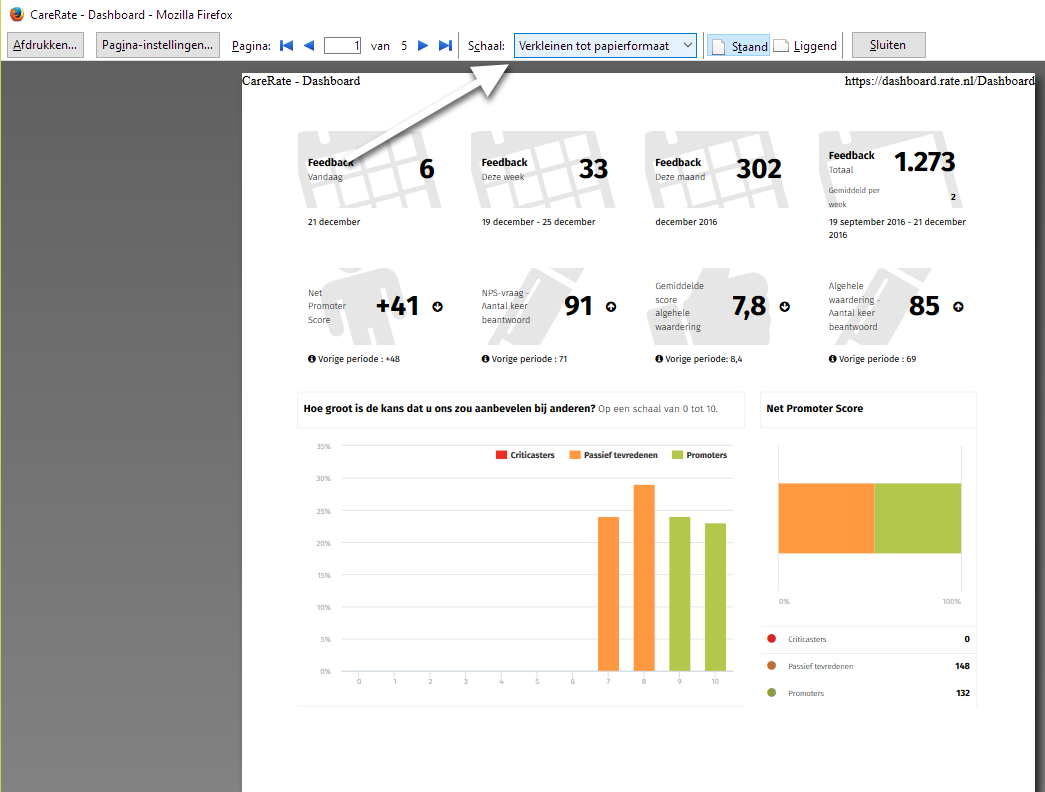
Task: Click the 21 december date label
Action: tap(334, 222)
